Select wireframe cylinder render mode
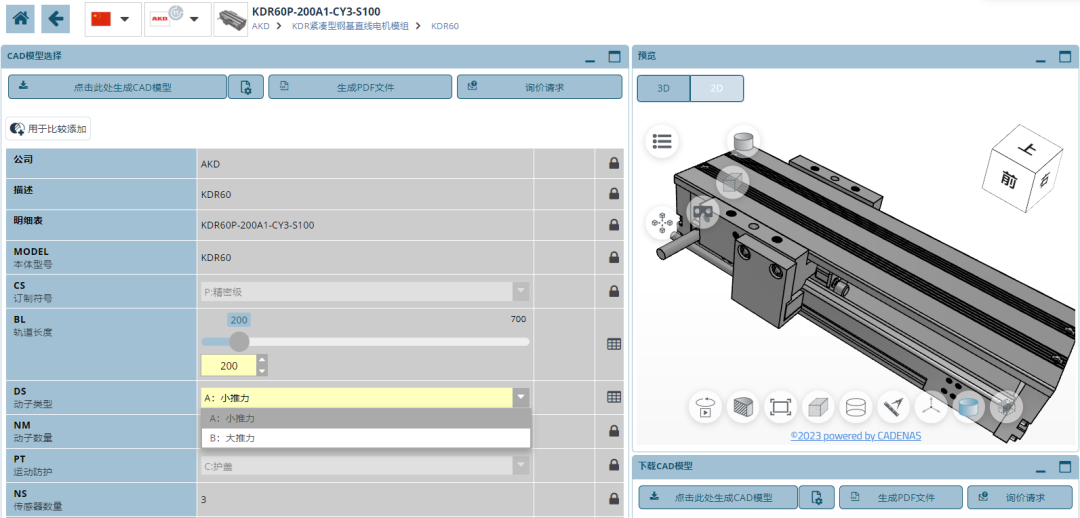1080x518 pixels. coord(855,407)
